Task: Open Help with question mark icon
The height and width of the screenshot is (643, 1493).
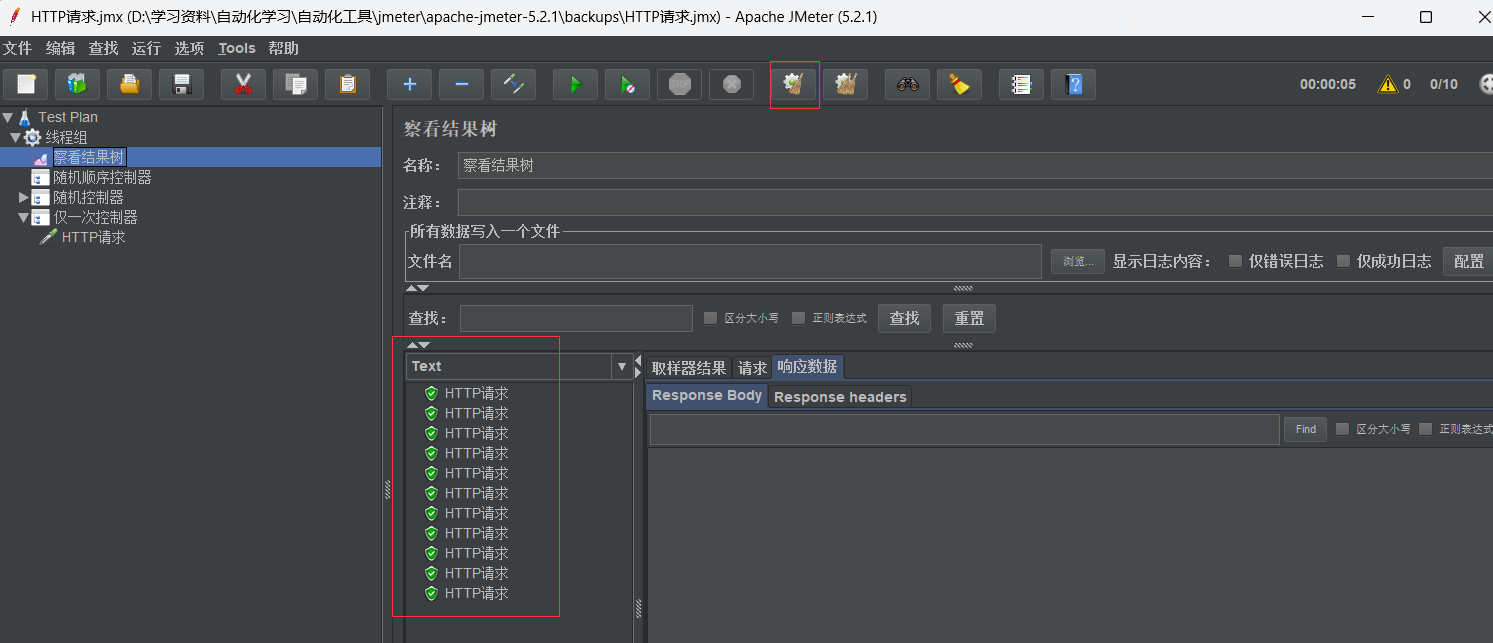Action: (1073, 84)
